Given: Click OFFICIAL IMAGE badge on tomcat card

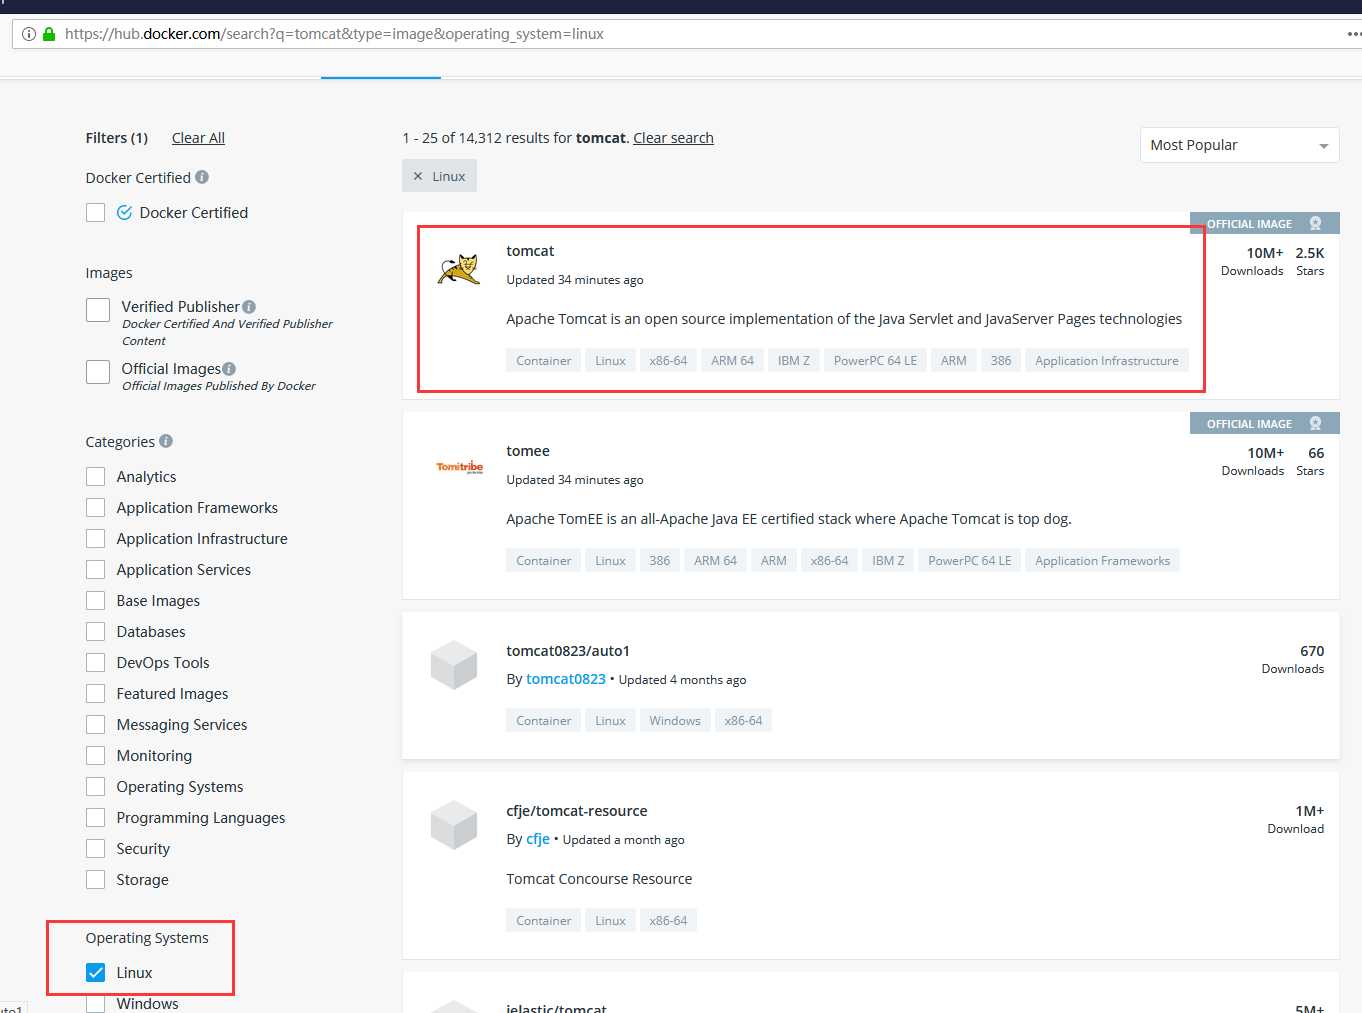Looking at the screenshot, I should (x=1264, y=224).
